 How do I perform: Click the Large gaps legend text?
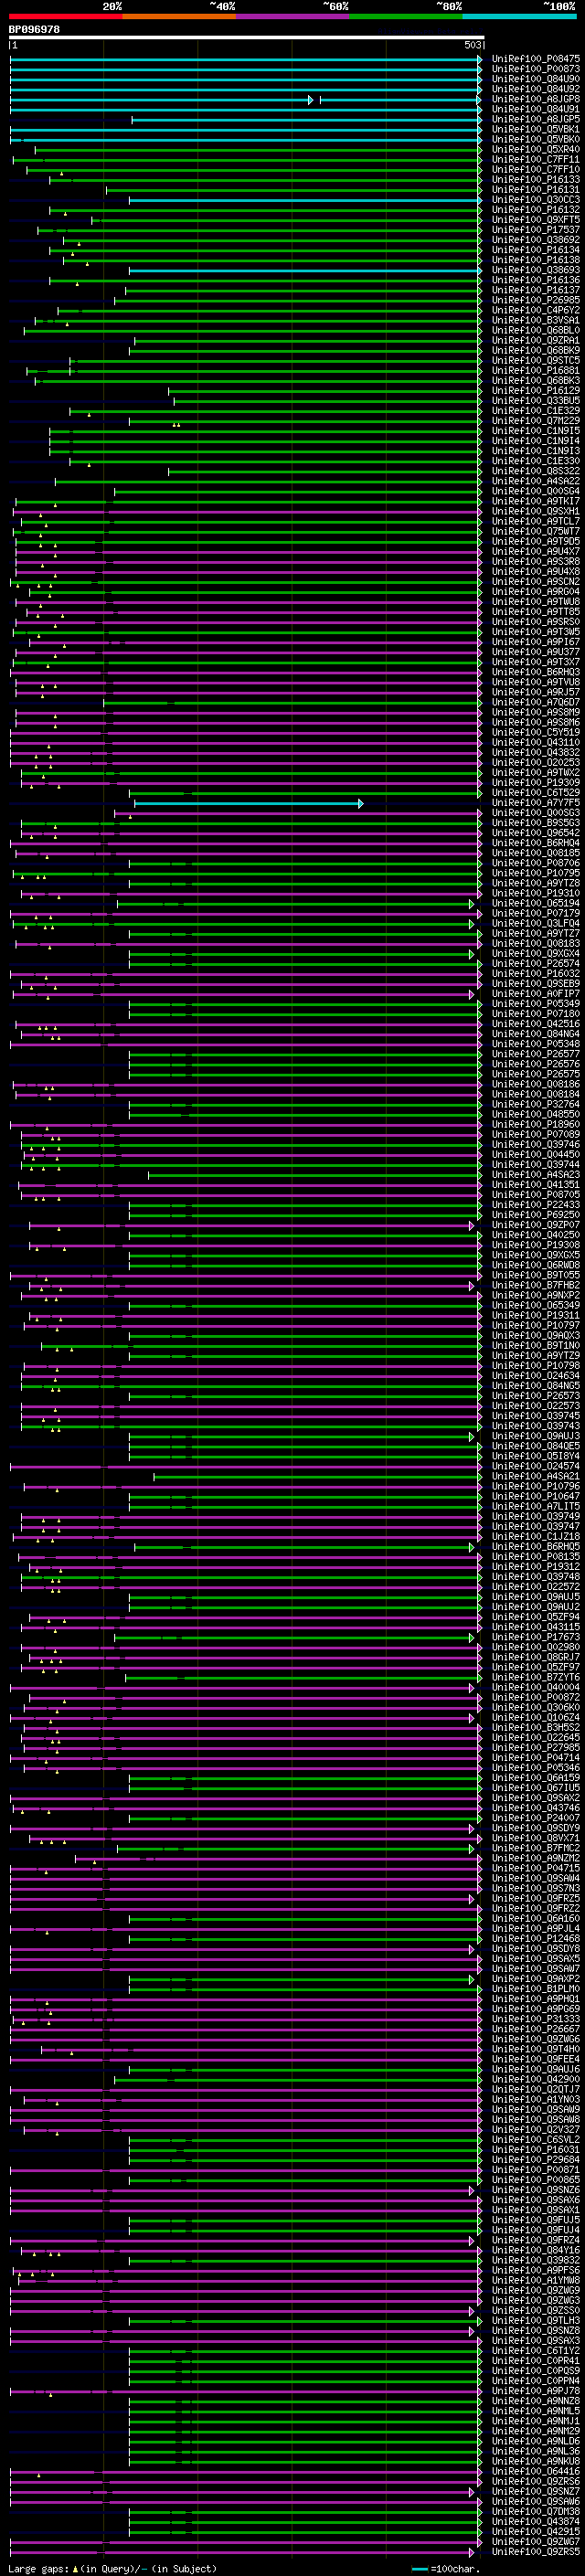[x=39, y=2569]
